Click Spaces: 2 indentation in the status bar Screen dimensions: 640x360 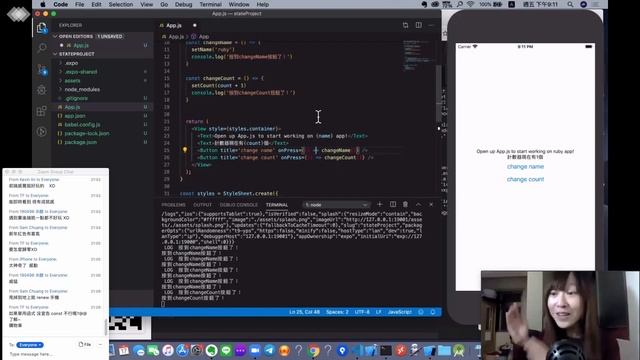click(x=337, y=312)
